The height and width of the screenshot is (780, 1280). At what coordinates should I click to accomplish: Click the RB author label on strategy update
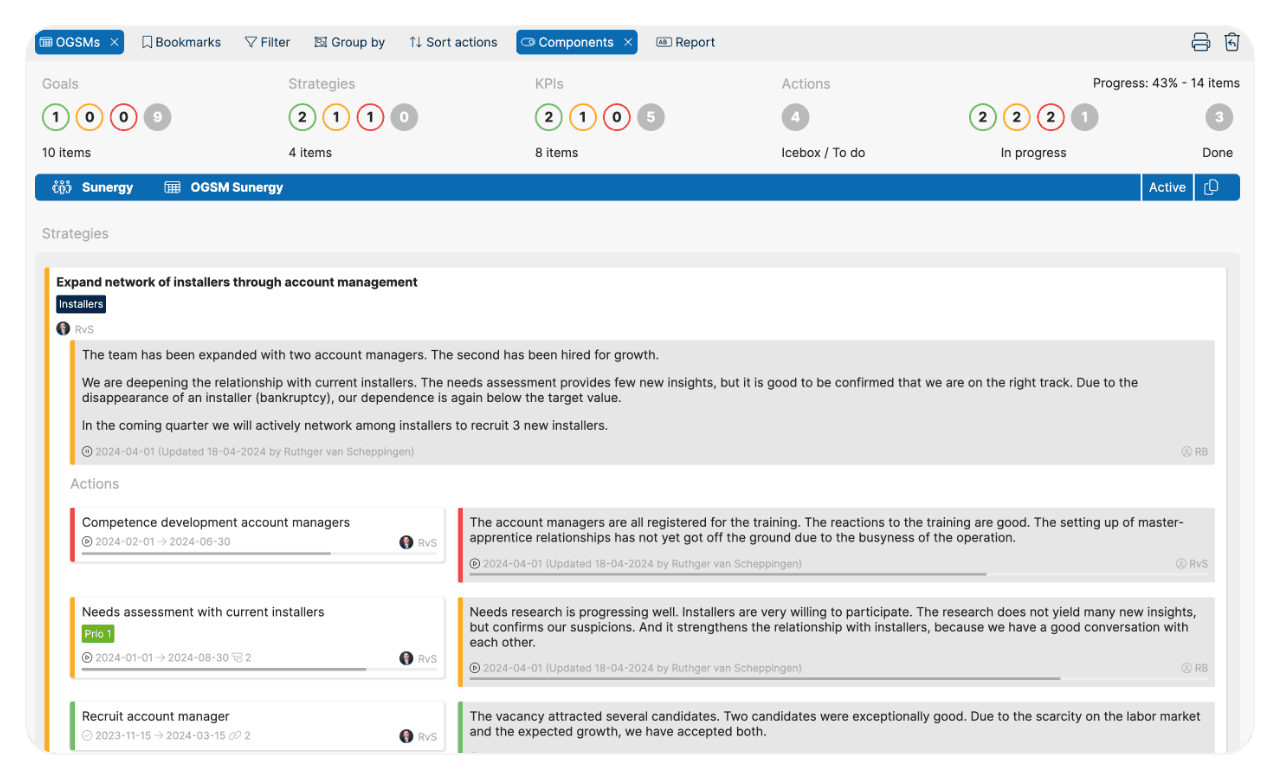click(1194, 452)
